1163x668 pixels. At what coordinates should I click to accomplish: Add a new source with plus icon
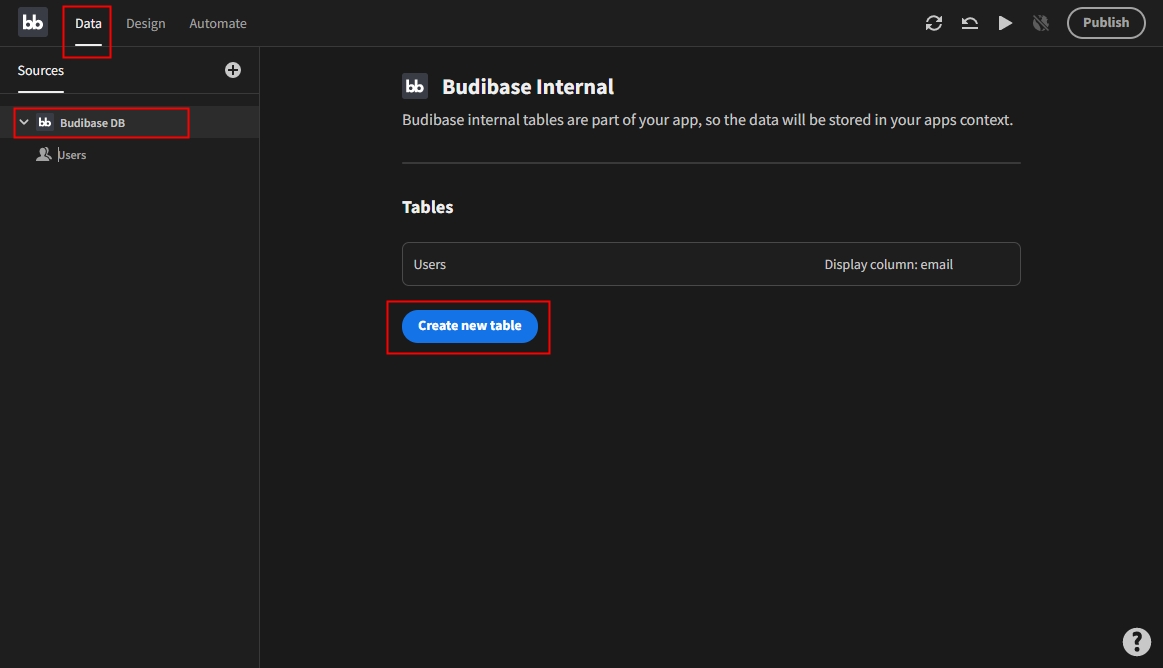click(x=233, y=70)
